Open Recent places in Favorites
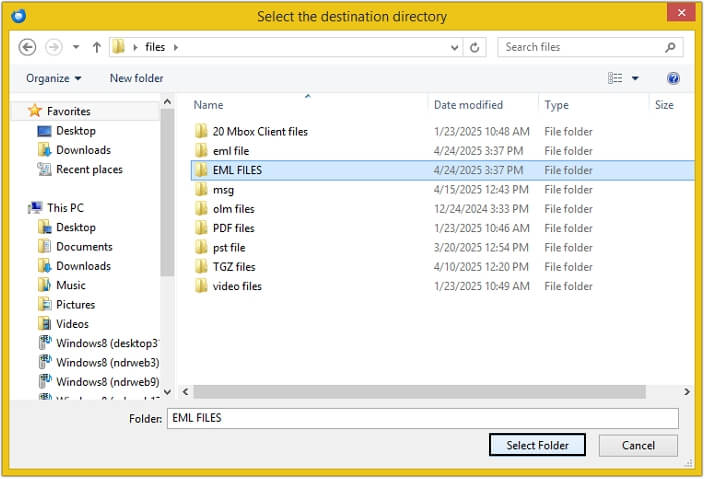This screenshot has width=705, height=479. click(88, 170)
